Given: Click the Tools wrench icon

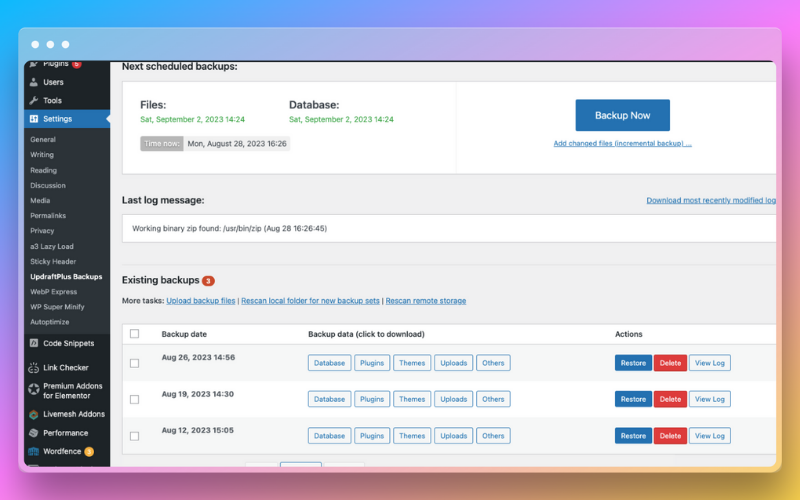Looking at the screenshot, I should [x=34, y=101].
